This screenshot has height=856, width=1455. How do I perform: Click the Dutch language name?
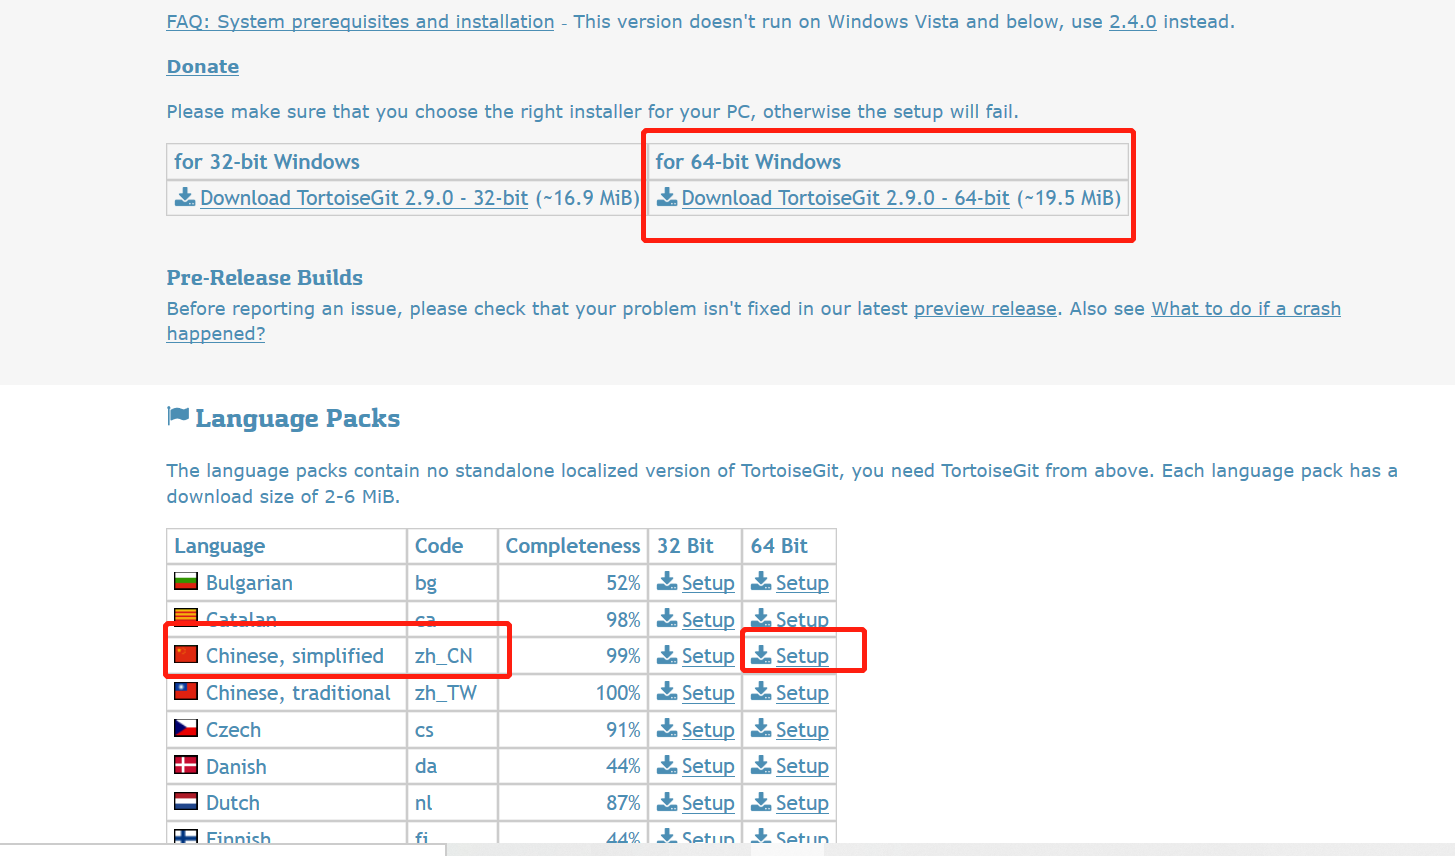[x=233, y=803]
